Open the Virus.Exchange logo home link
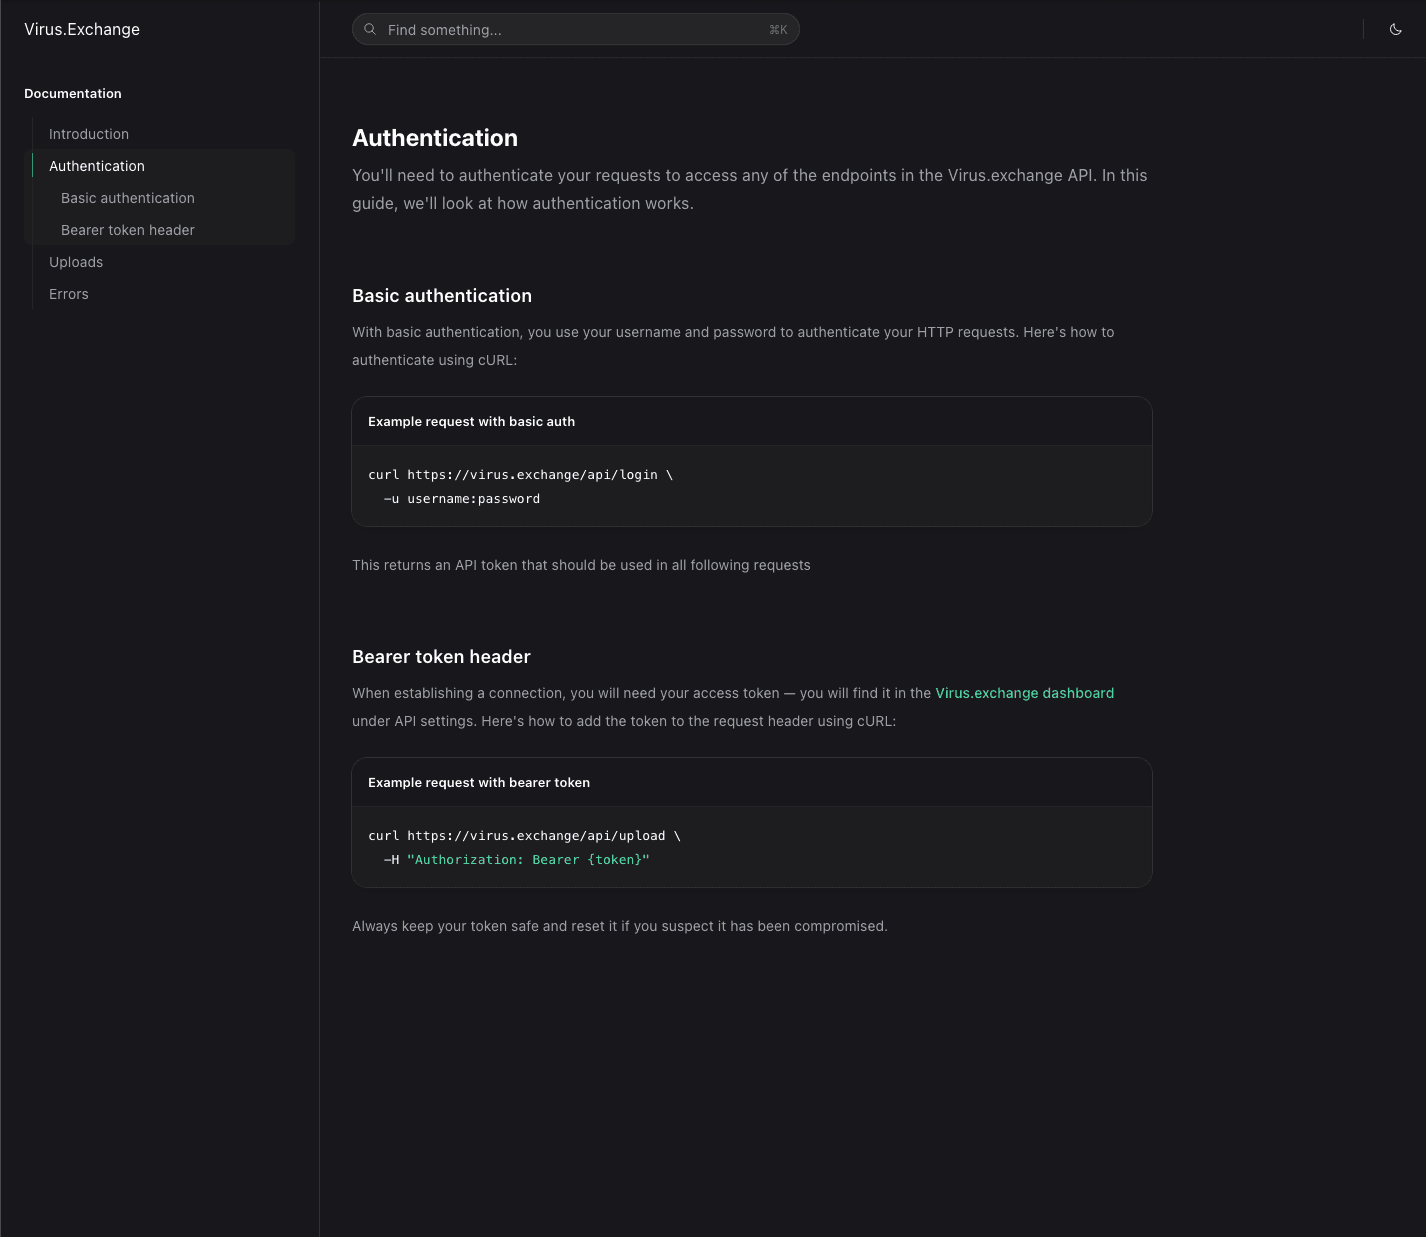This screenshot has width=1426, height=1237. [x=82, y=29]
